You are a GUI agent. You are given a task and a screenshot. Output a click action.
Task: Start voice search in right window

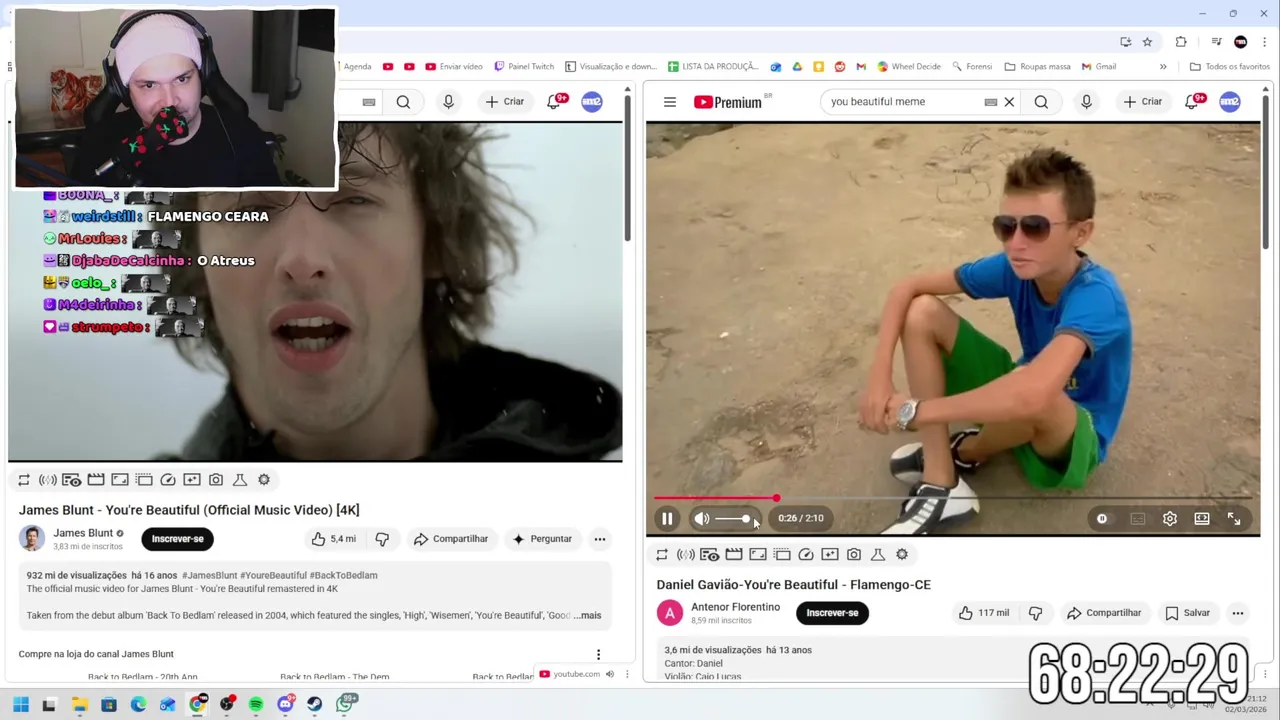coord(1086,102)
